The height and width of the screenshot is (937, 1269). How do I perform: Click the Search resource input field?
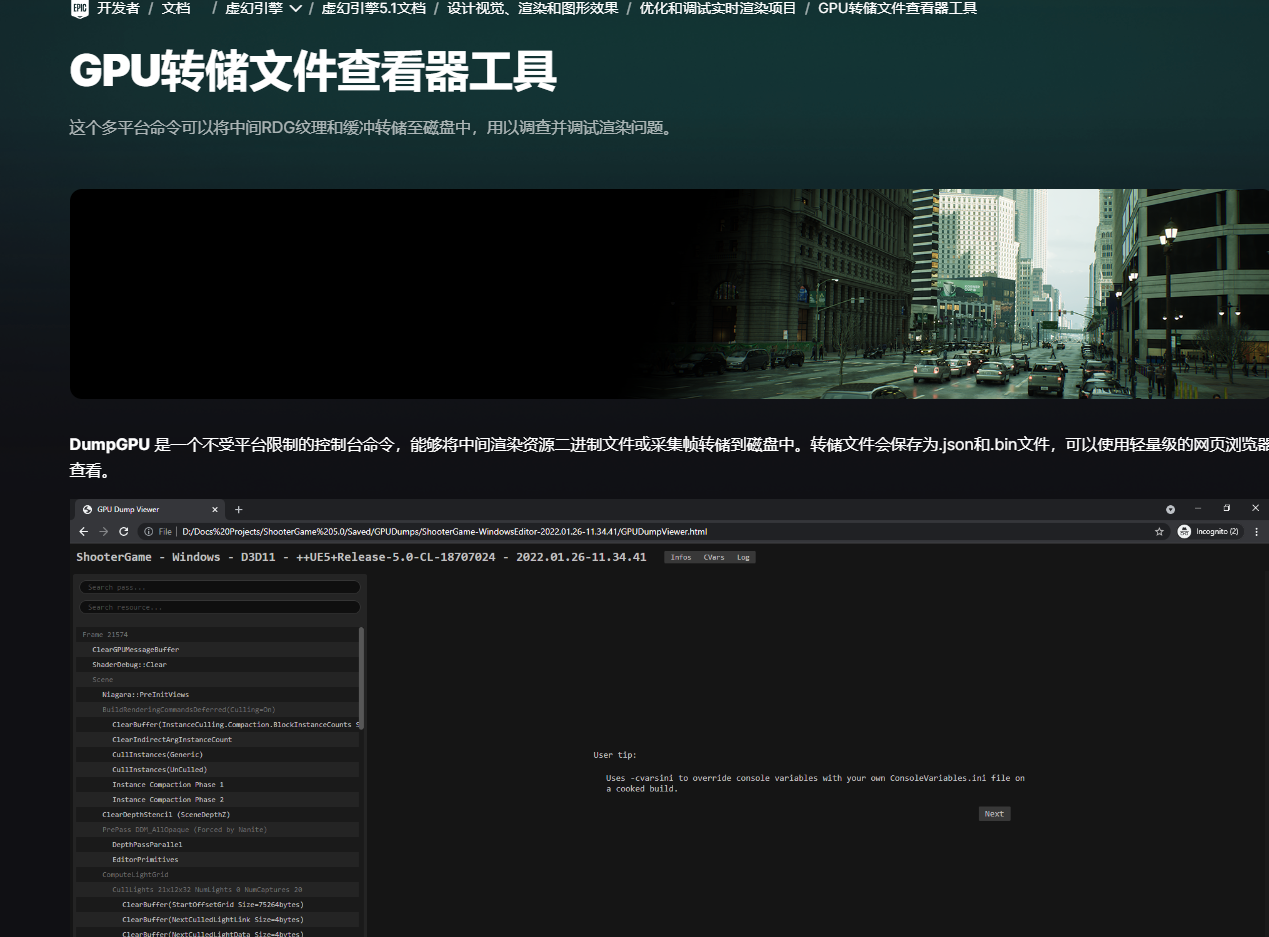(220, 607)
